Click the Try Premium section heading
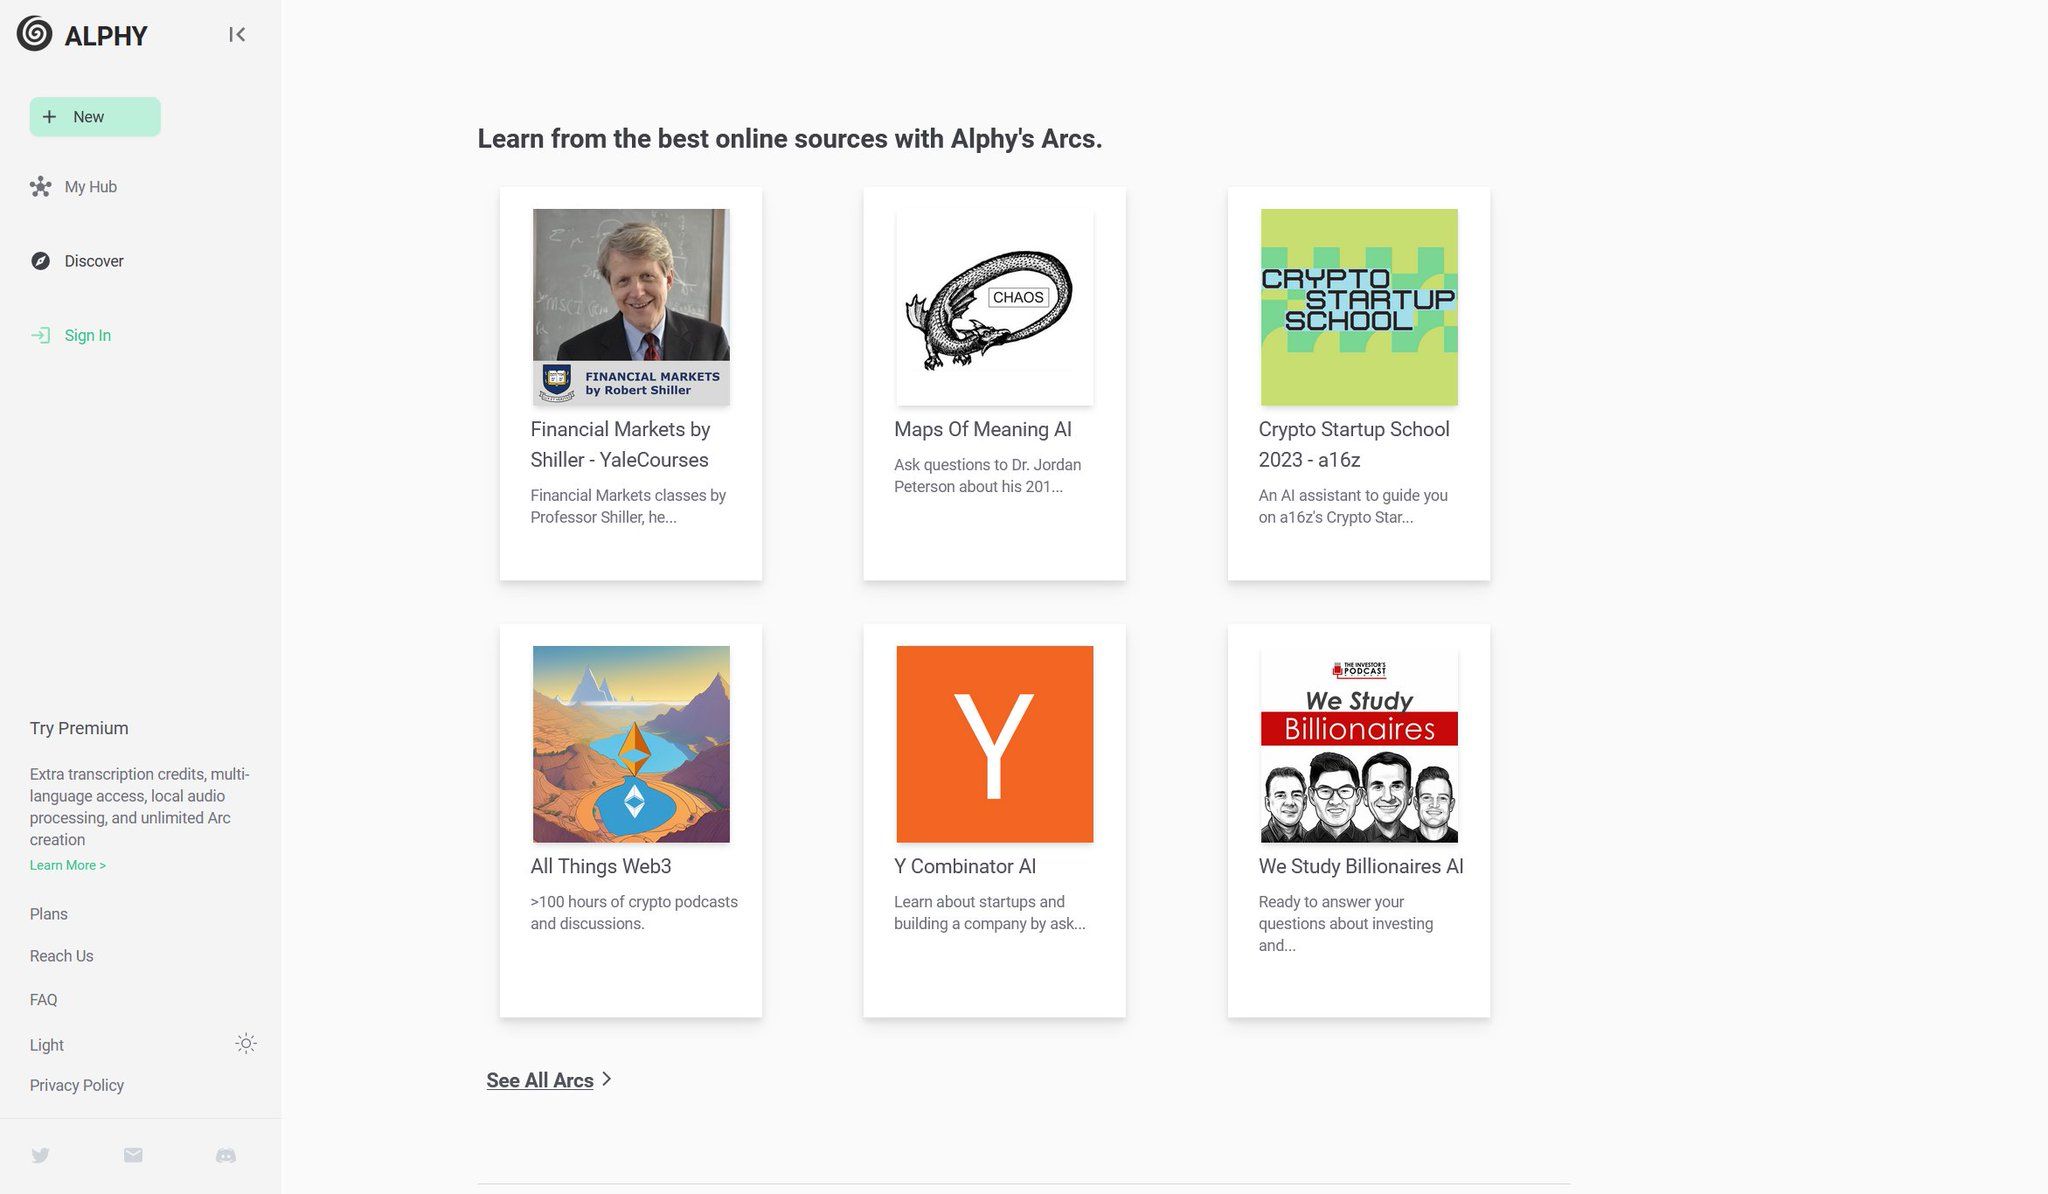The width and height of the screenshot is (2048, 1194). 78,728
